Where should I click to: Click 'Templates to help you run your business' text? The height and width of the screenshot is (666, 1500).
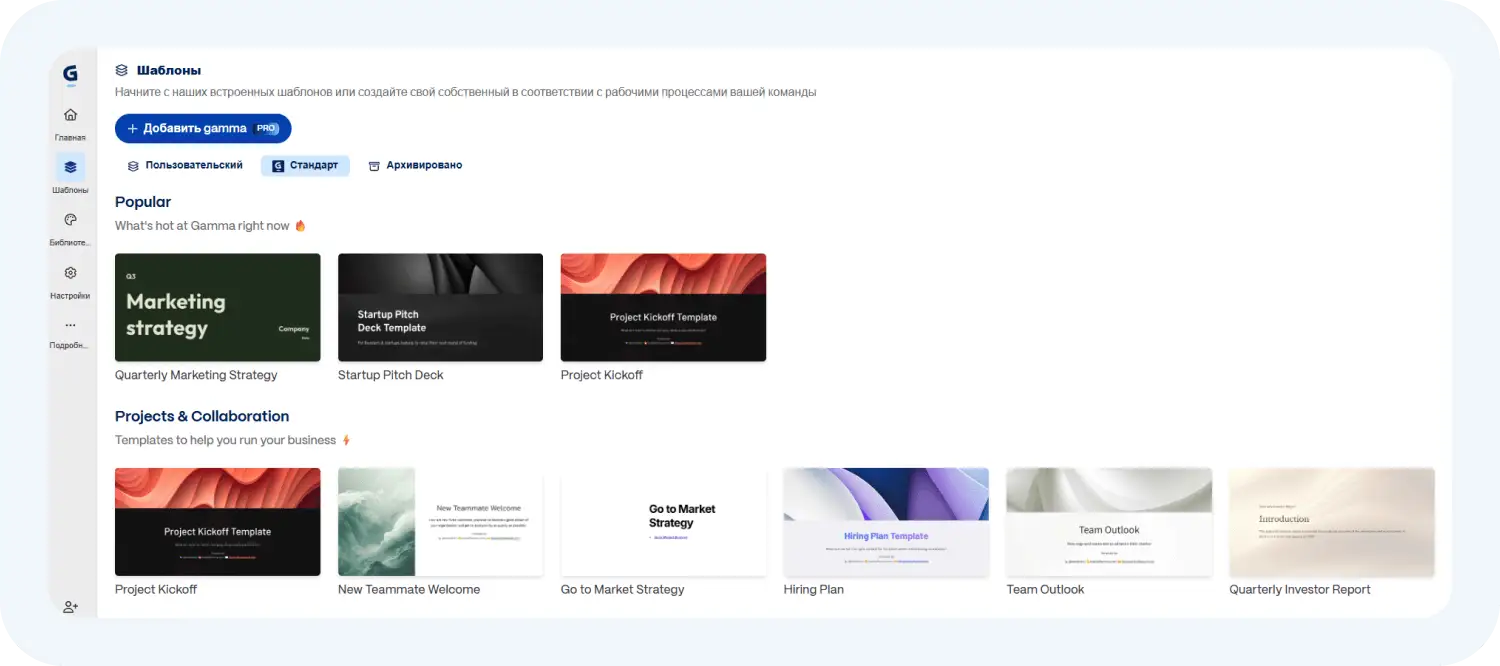coord(225,440)
